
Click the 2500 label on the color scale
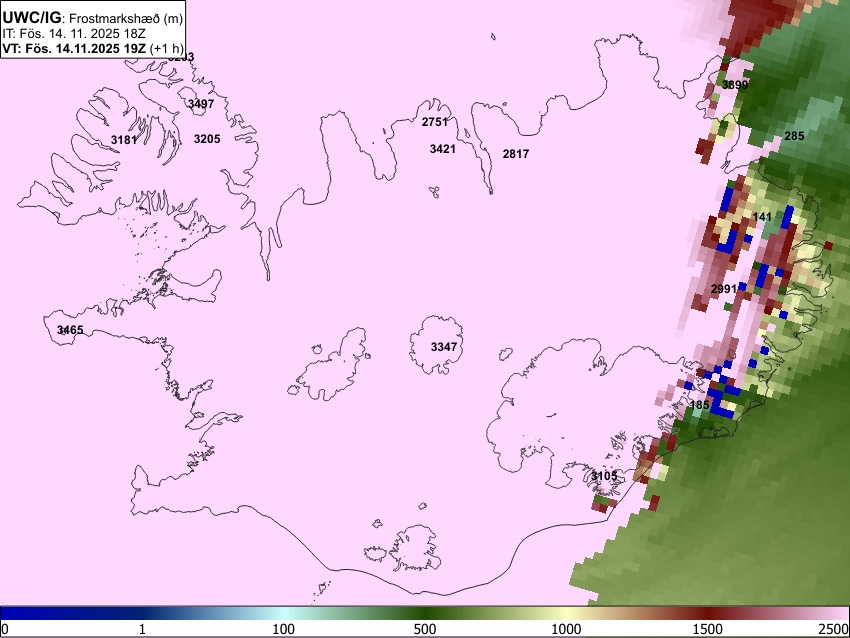[x=834, y=629]
